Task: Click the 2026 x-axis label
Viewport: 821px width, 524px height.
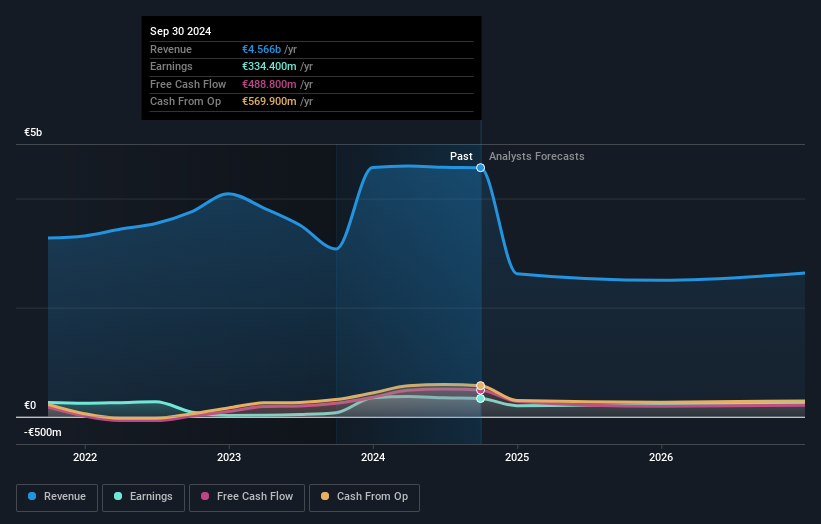Action: pos(661,457)
